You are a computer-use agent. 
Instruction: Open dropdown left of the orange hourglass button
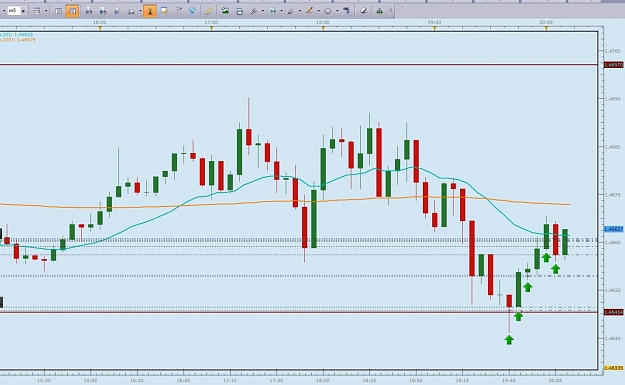(140, 11)
